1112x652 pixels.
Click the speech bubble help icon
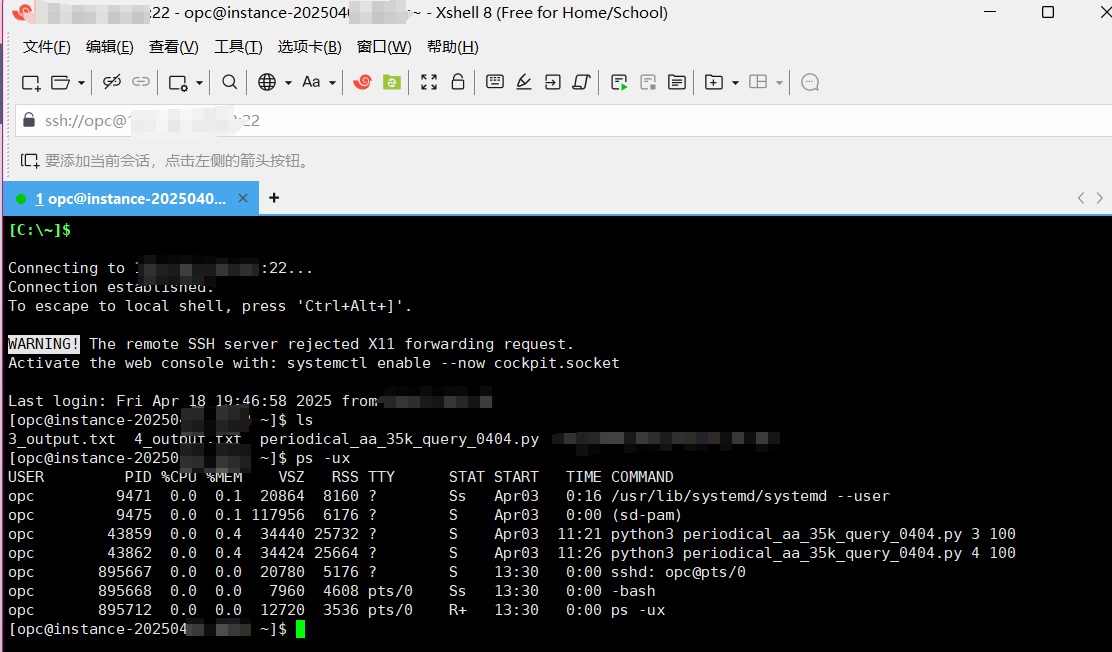click(x=810, y=83)
